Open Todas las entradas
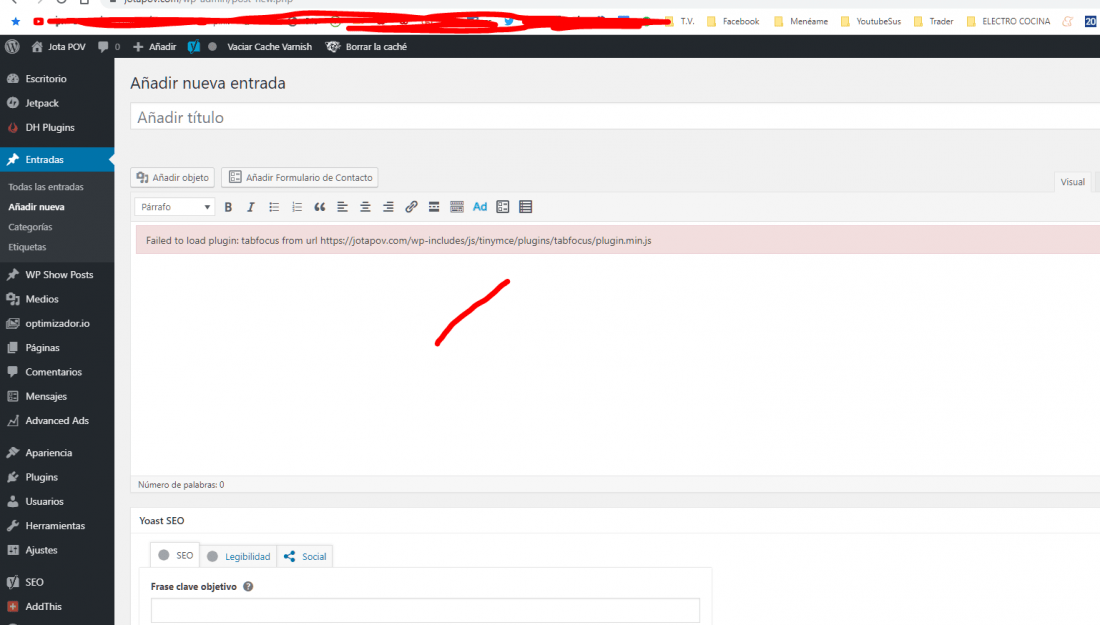The height and width of the screenshot is (625, 1100). click(46, 187)
